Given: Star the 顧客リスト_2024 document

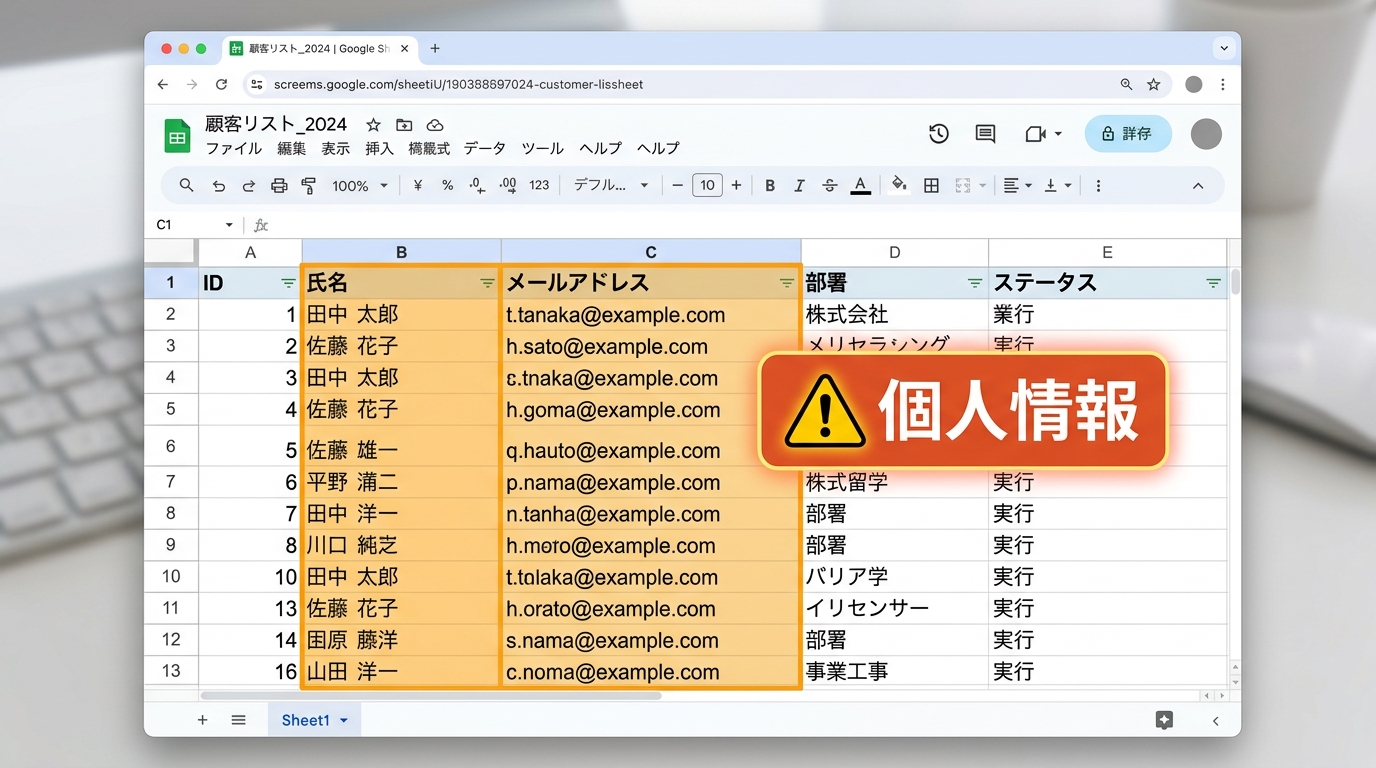Looking at the screenshot, I should (x=373, y=125).
